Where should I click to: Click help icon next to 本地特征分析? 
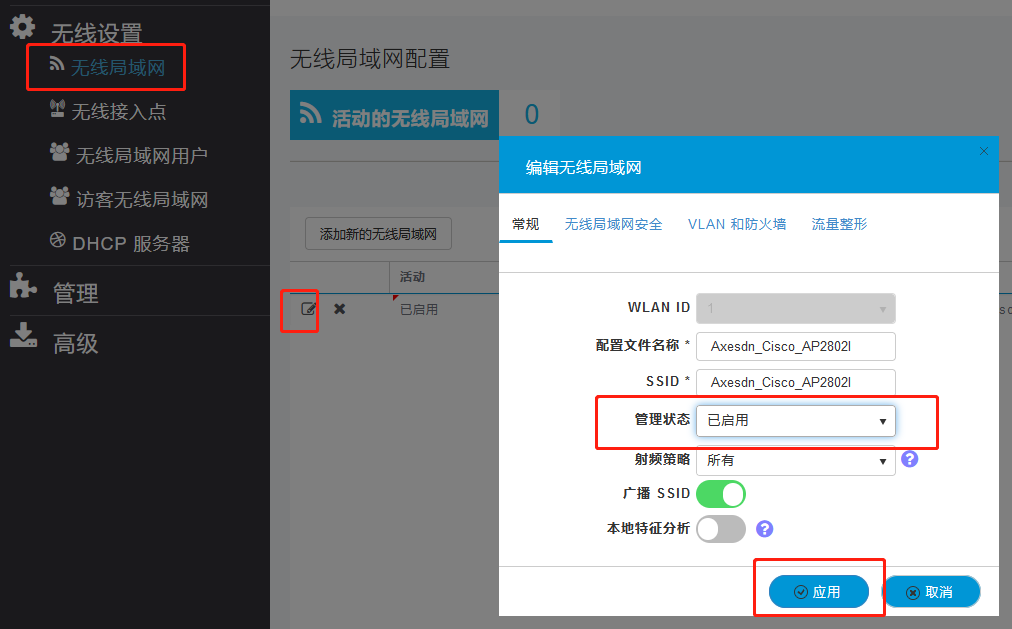click(765, 529)
